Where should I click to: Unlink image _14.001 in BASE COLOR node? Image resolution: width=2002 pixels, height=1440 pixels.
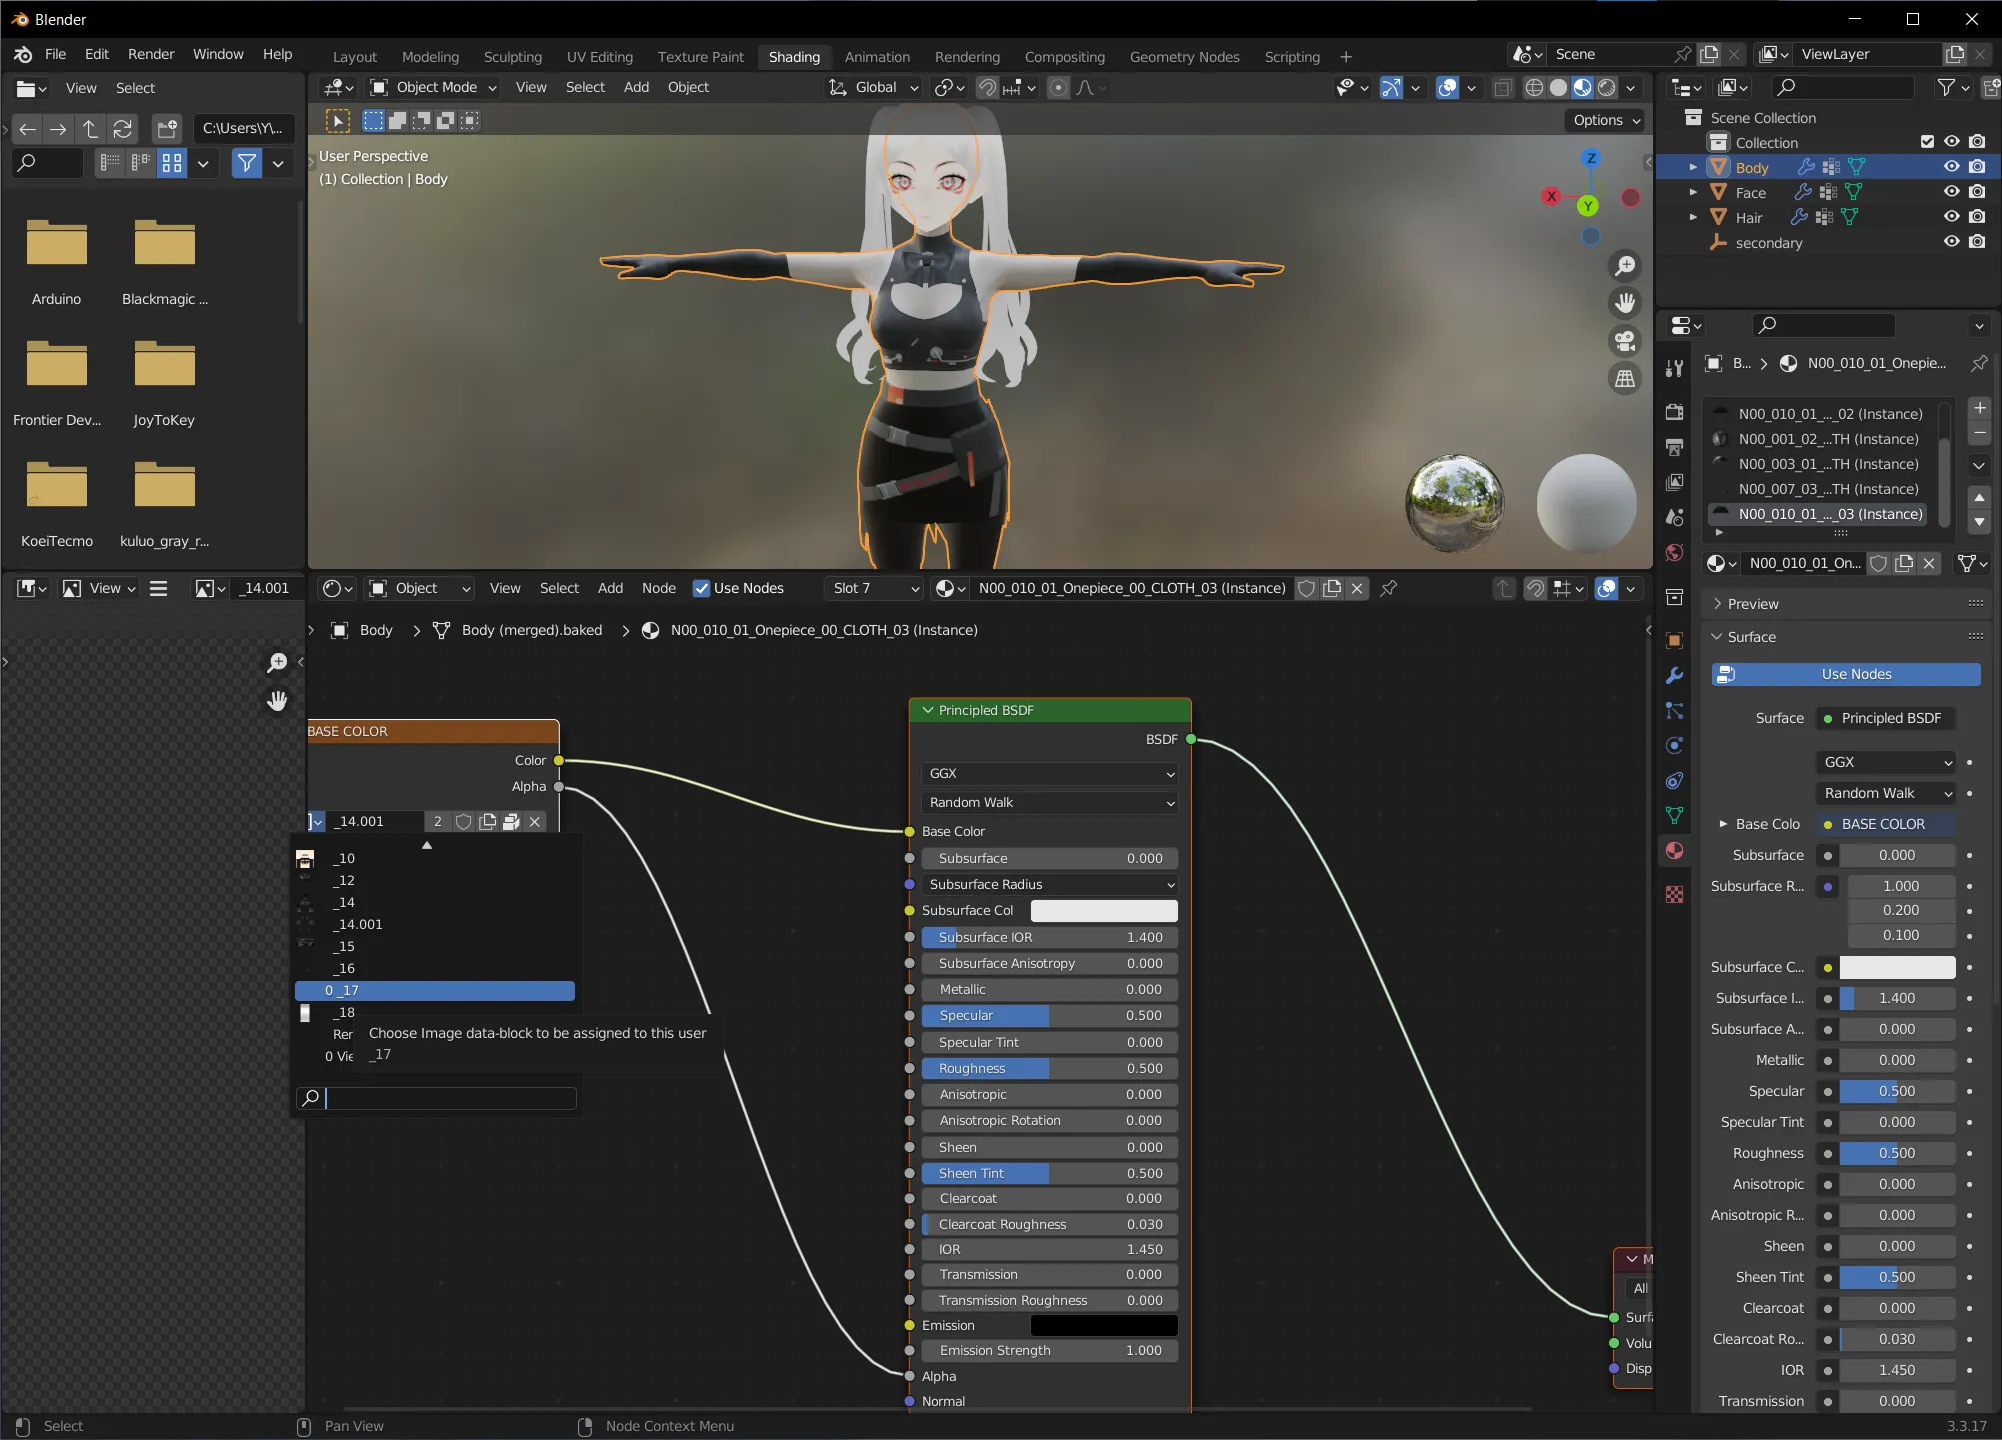click(x=535, y=821)
